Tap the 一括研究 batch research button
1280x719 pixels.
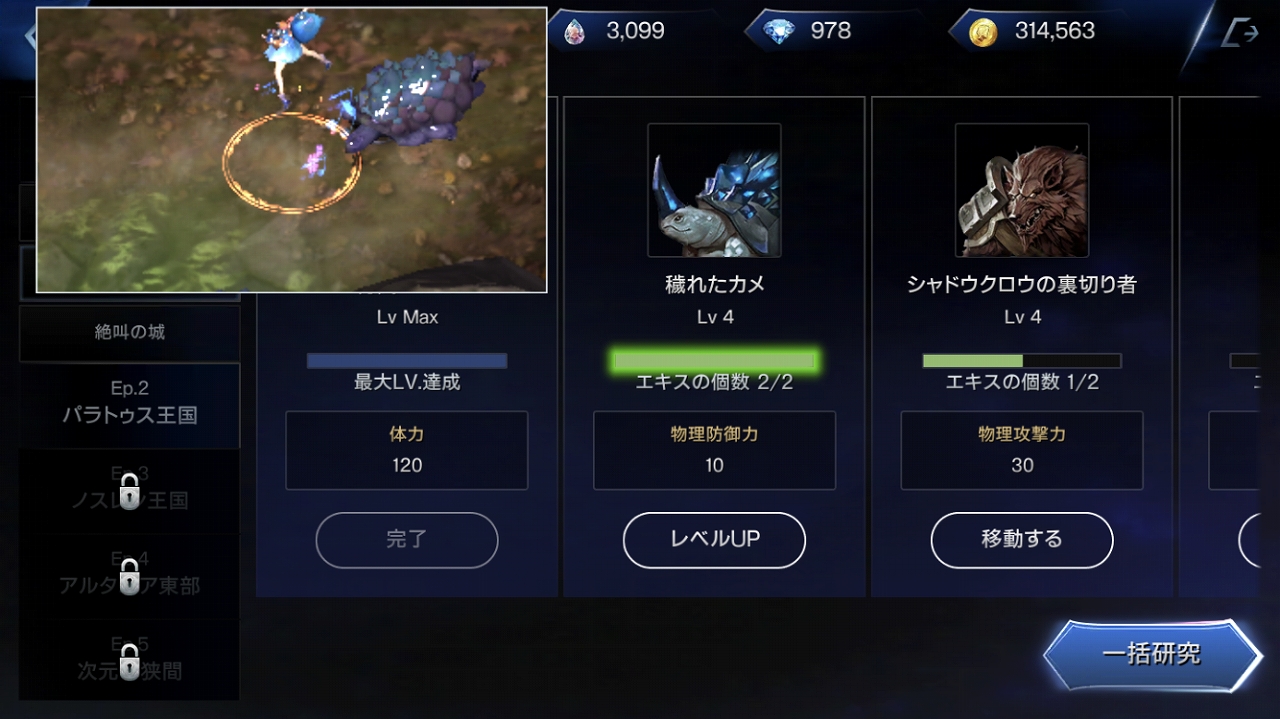pyautogui.click(x=1152, y=656)
